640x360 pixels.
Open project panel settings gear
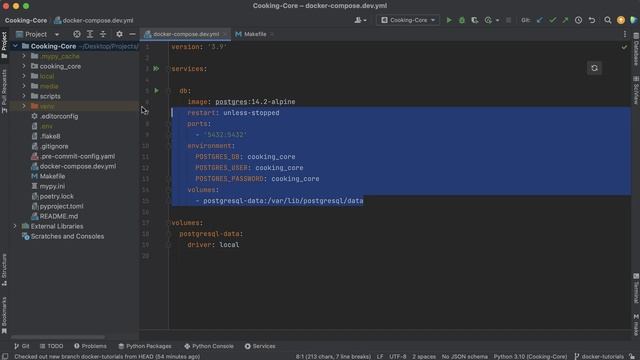pyautogui.click(x=119, y=34)
